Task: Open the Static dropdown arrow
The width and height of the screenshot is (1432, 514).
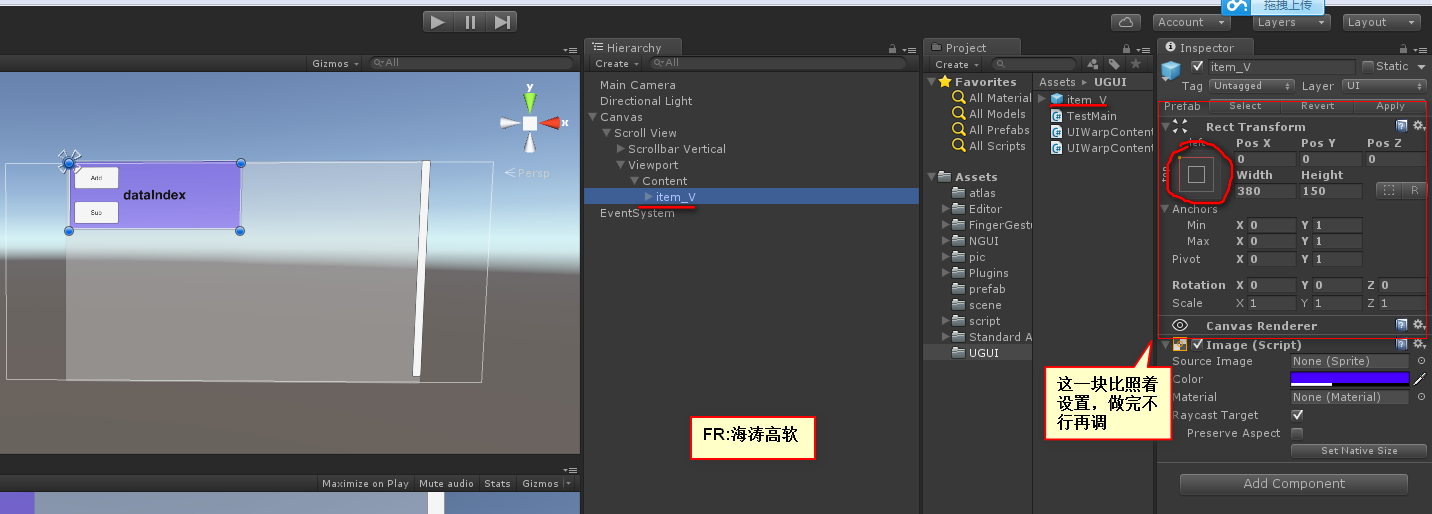Action: coord(1419,66)
